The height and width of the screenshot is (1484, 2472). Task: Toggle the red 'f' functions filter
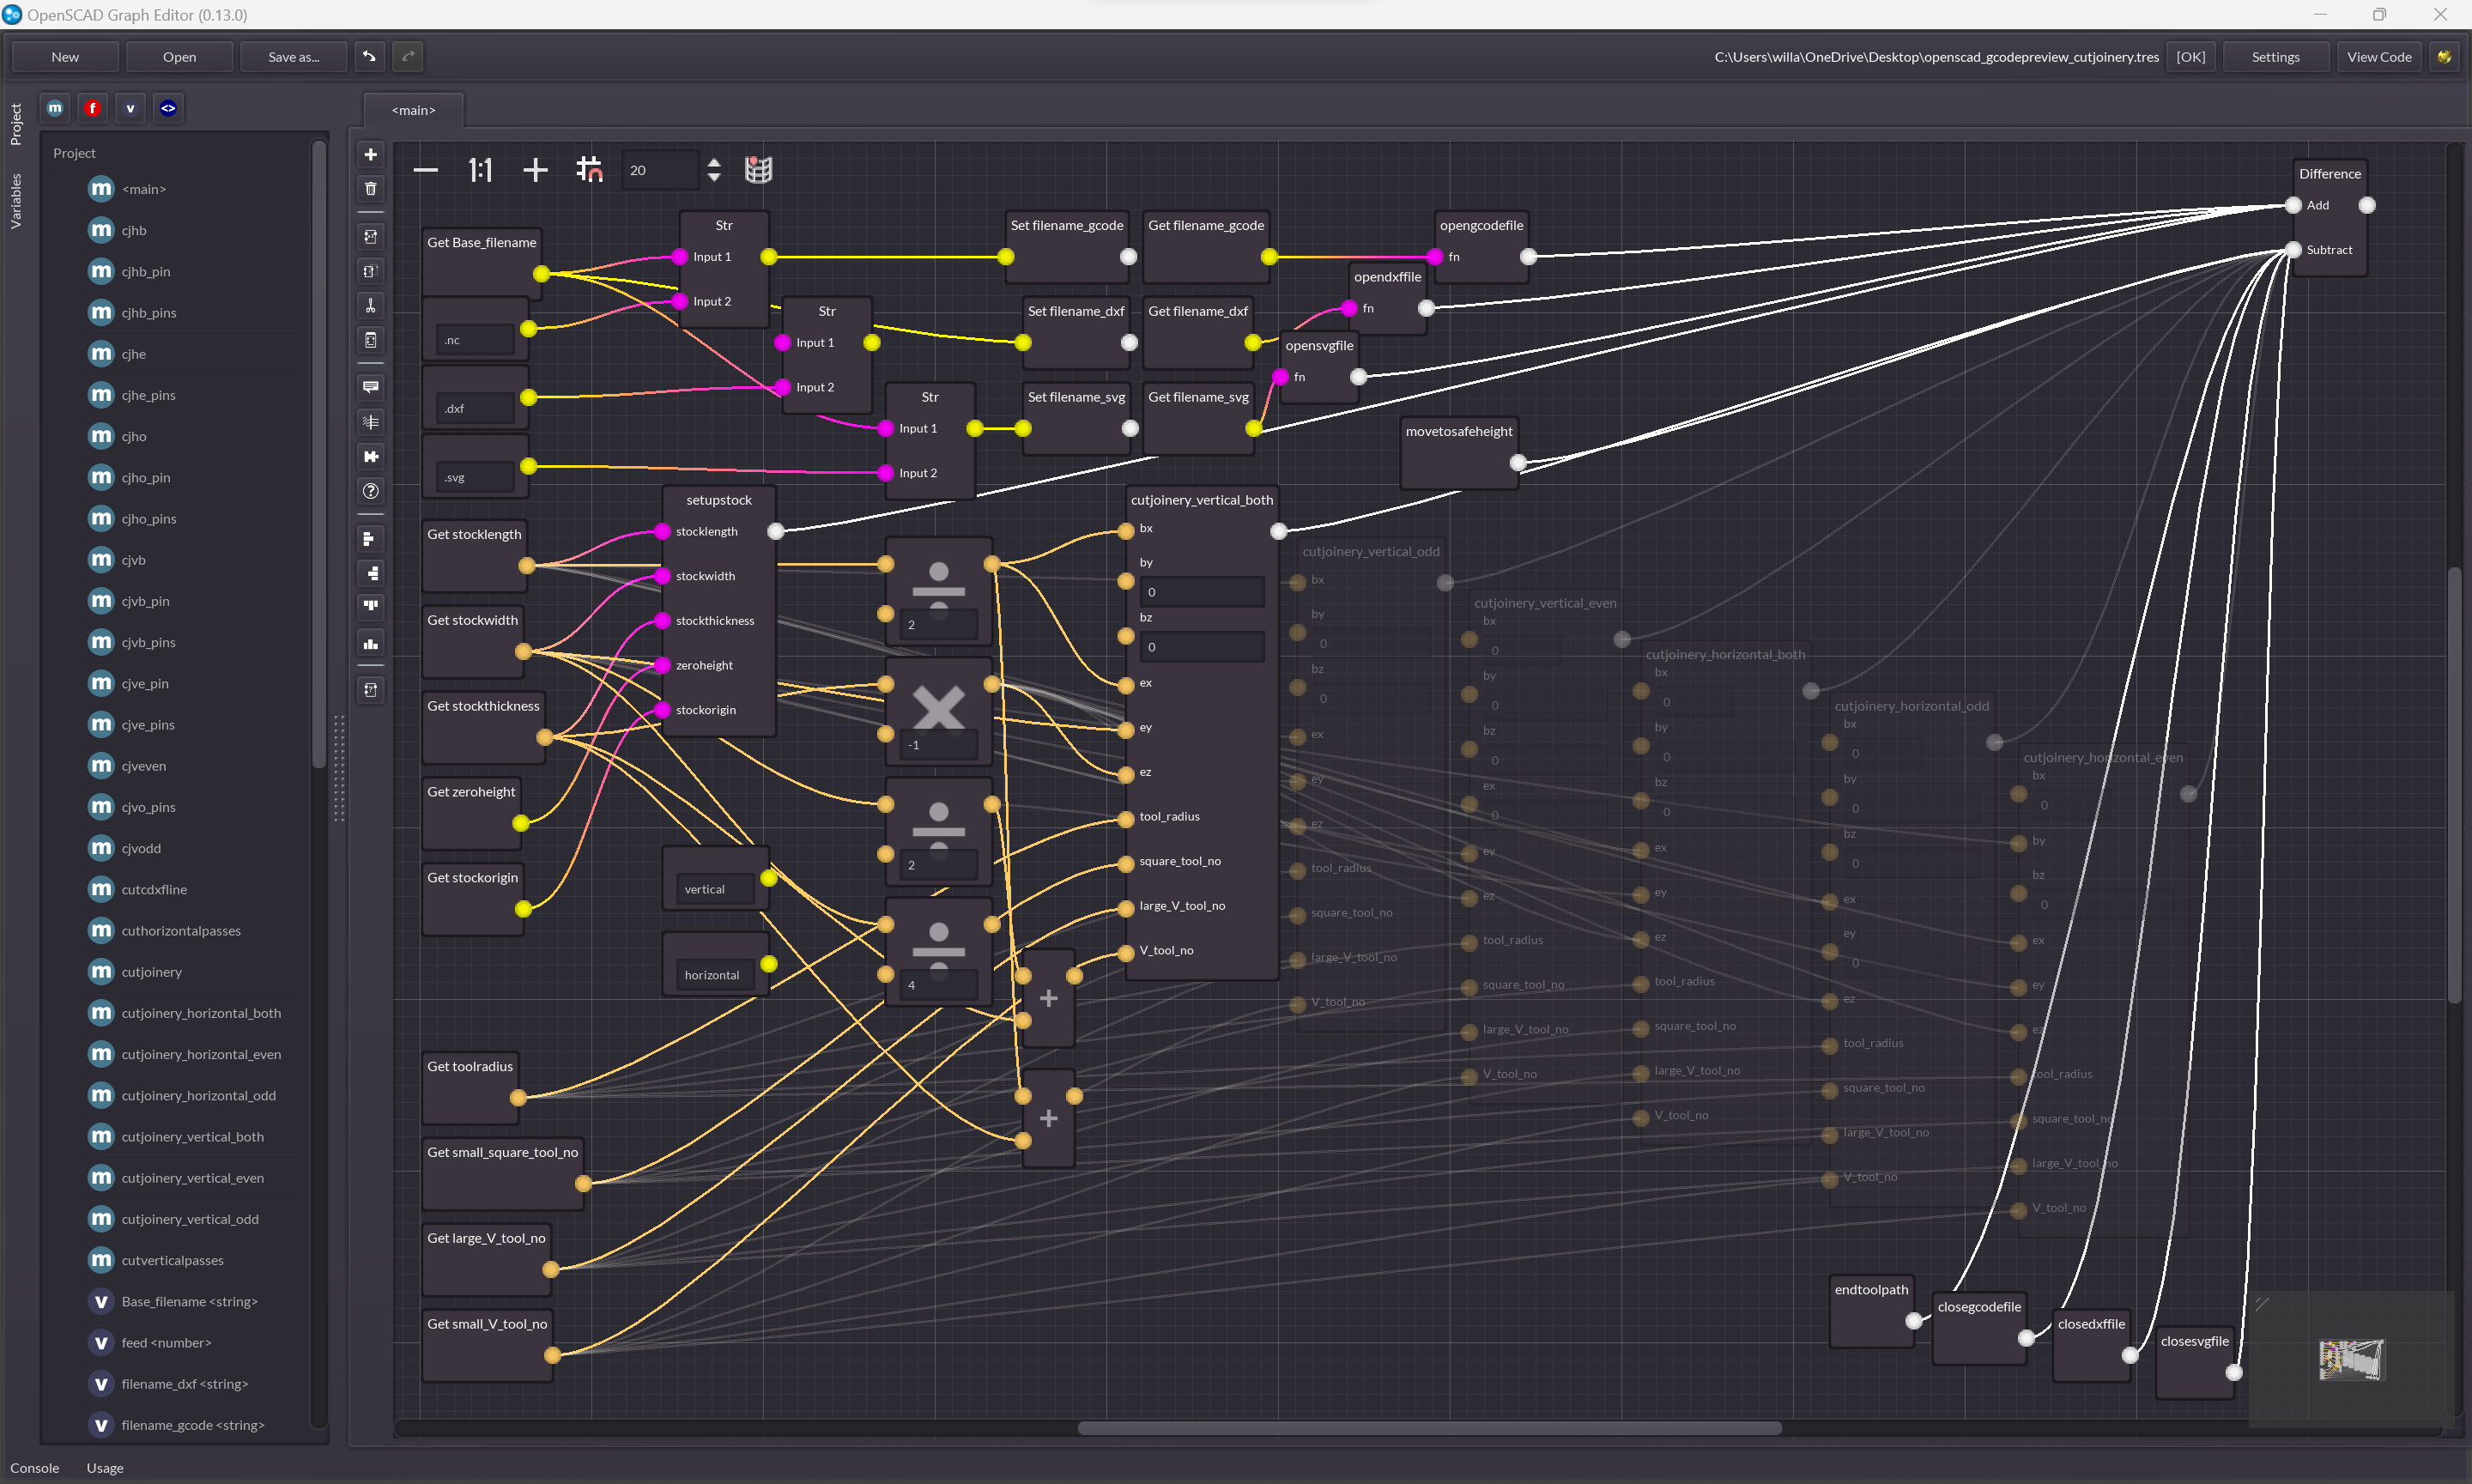[x=93, y=108]
